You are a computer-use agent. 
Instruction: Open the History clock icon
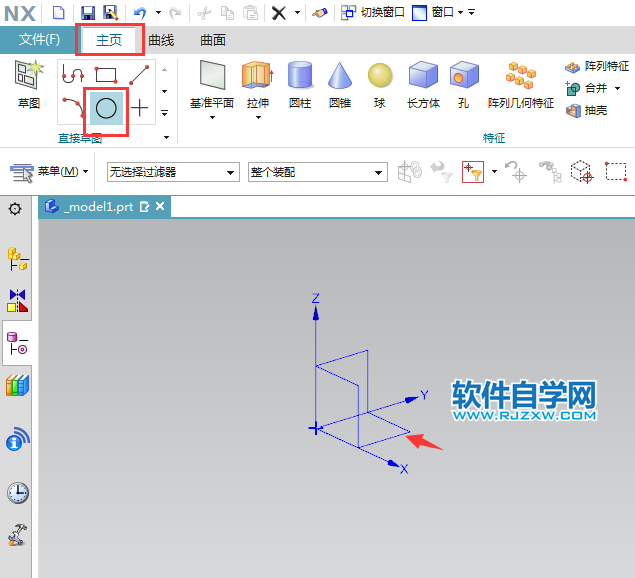(x=17, y=493)
